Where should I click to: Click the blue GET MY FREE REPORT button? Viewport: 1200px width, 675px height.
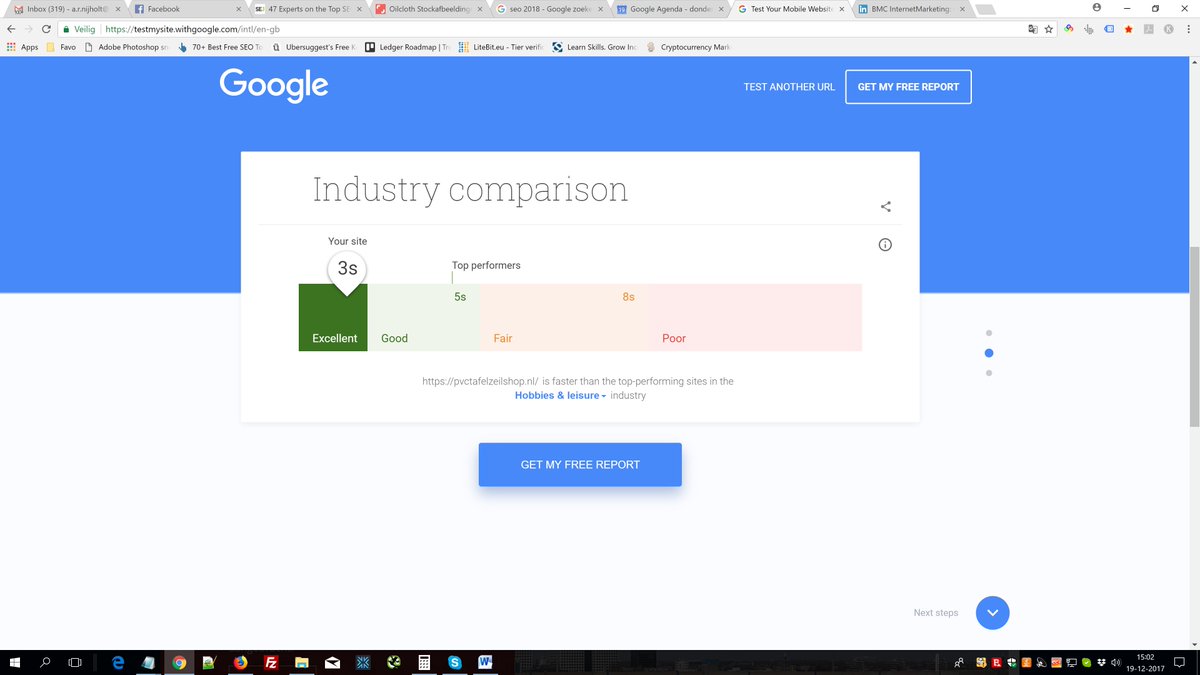pyautogui.click(x=580, y=465)
